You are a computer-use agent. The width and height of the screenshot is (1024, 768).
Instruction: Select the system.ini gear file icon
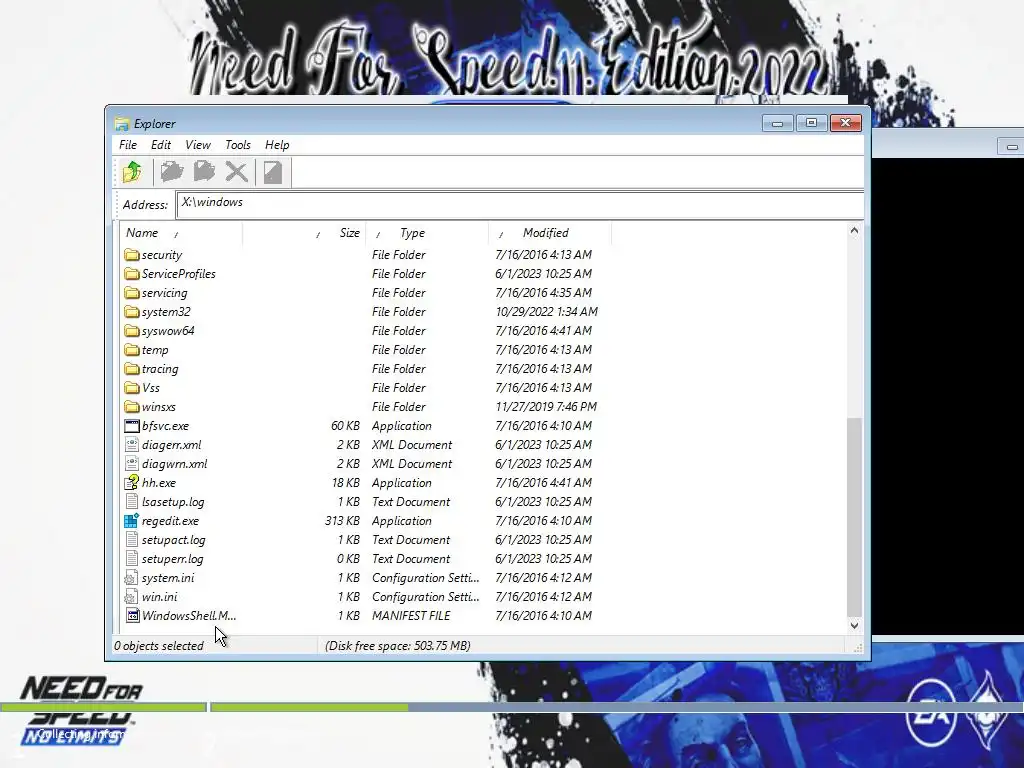[132, 578]
